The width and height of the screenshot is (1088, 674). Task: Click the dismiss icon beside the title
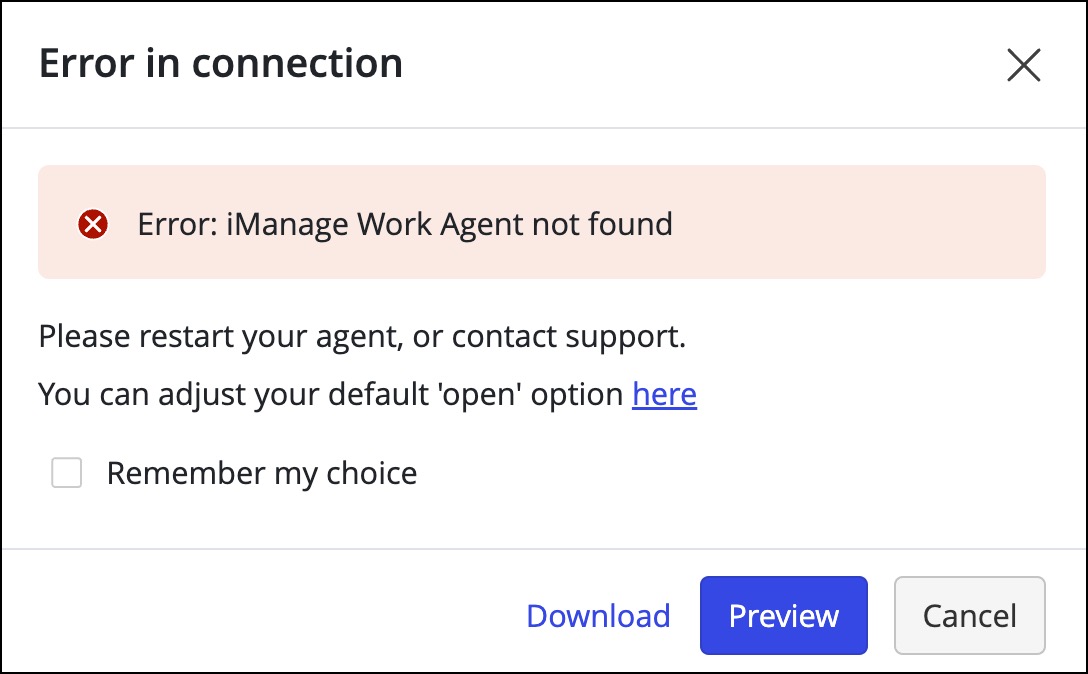click(x=1024, y=65)
